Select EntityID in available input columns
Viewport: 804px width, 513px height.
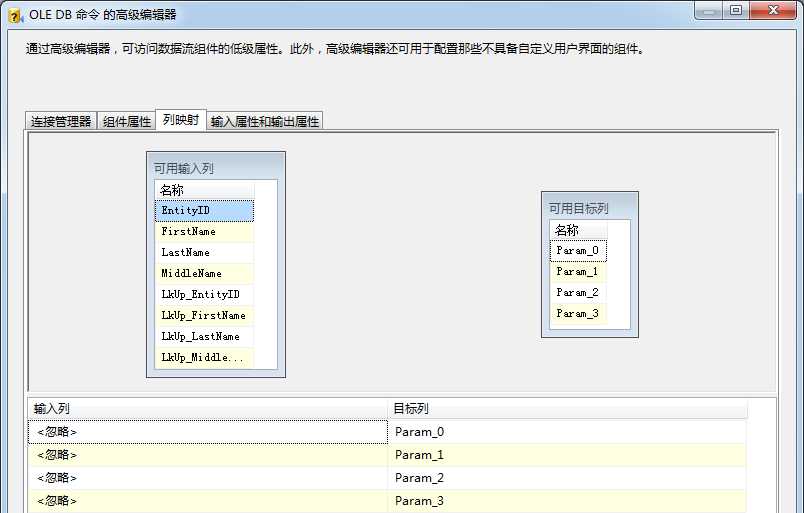pyautogui.click(x=204, y=210)
